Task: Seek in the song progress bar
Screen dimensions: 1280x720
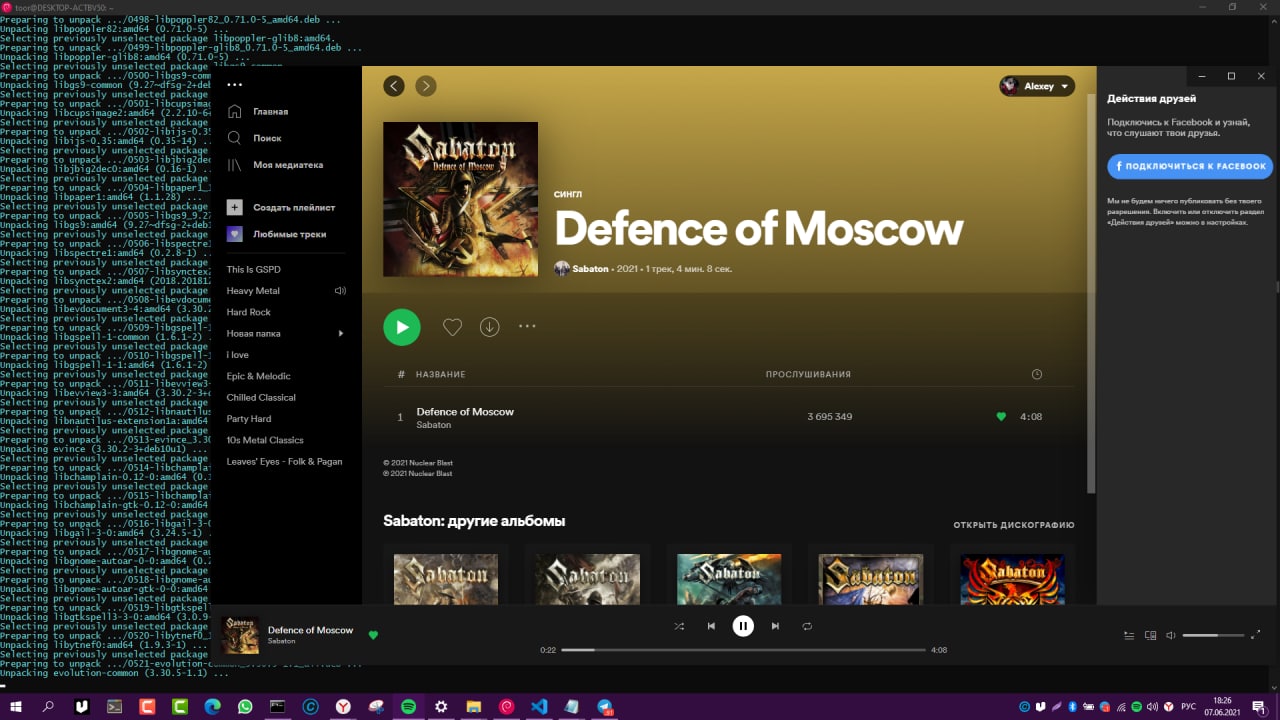Action: (x=744, y=650)
